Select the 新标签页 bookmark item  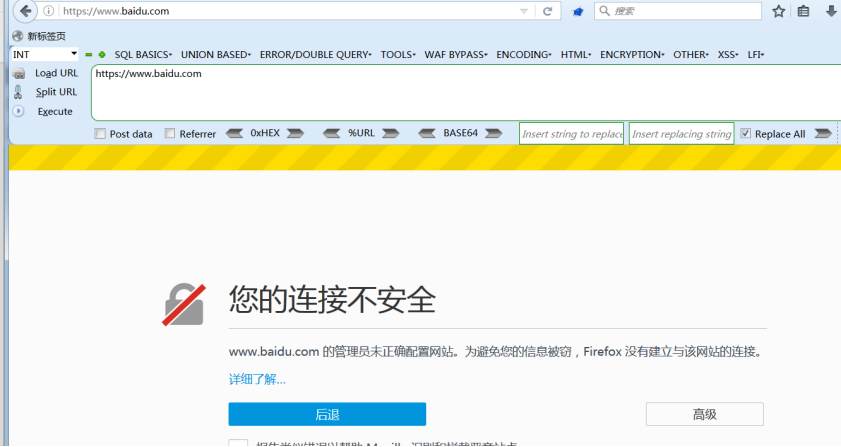coord(40,36)
